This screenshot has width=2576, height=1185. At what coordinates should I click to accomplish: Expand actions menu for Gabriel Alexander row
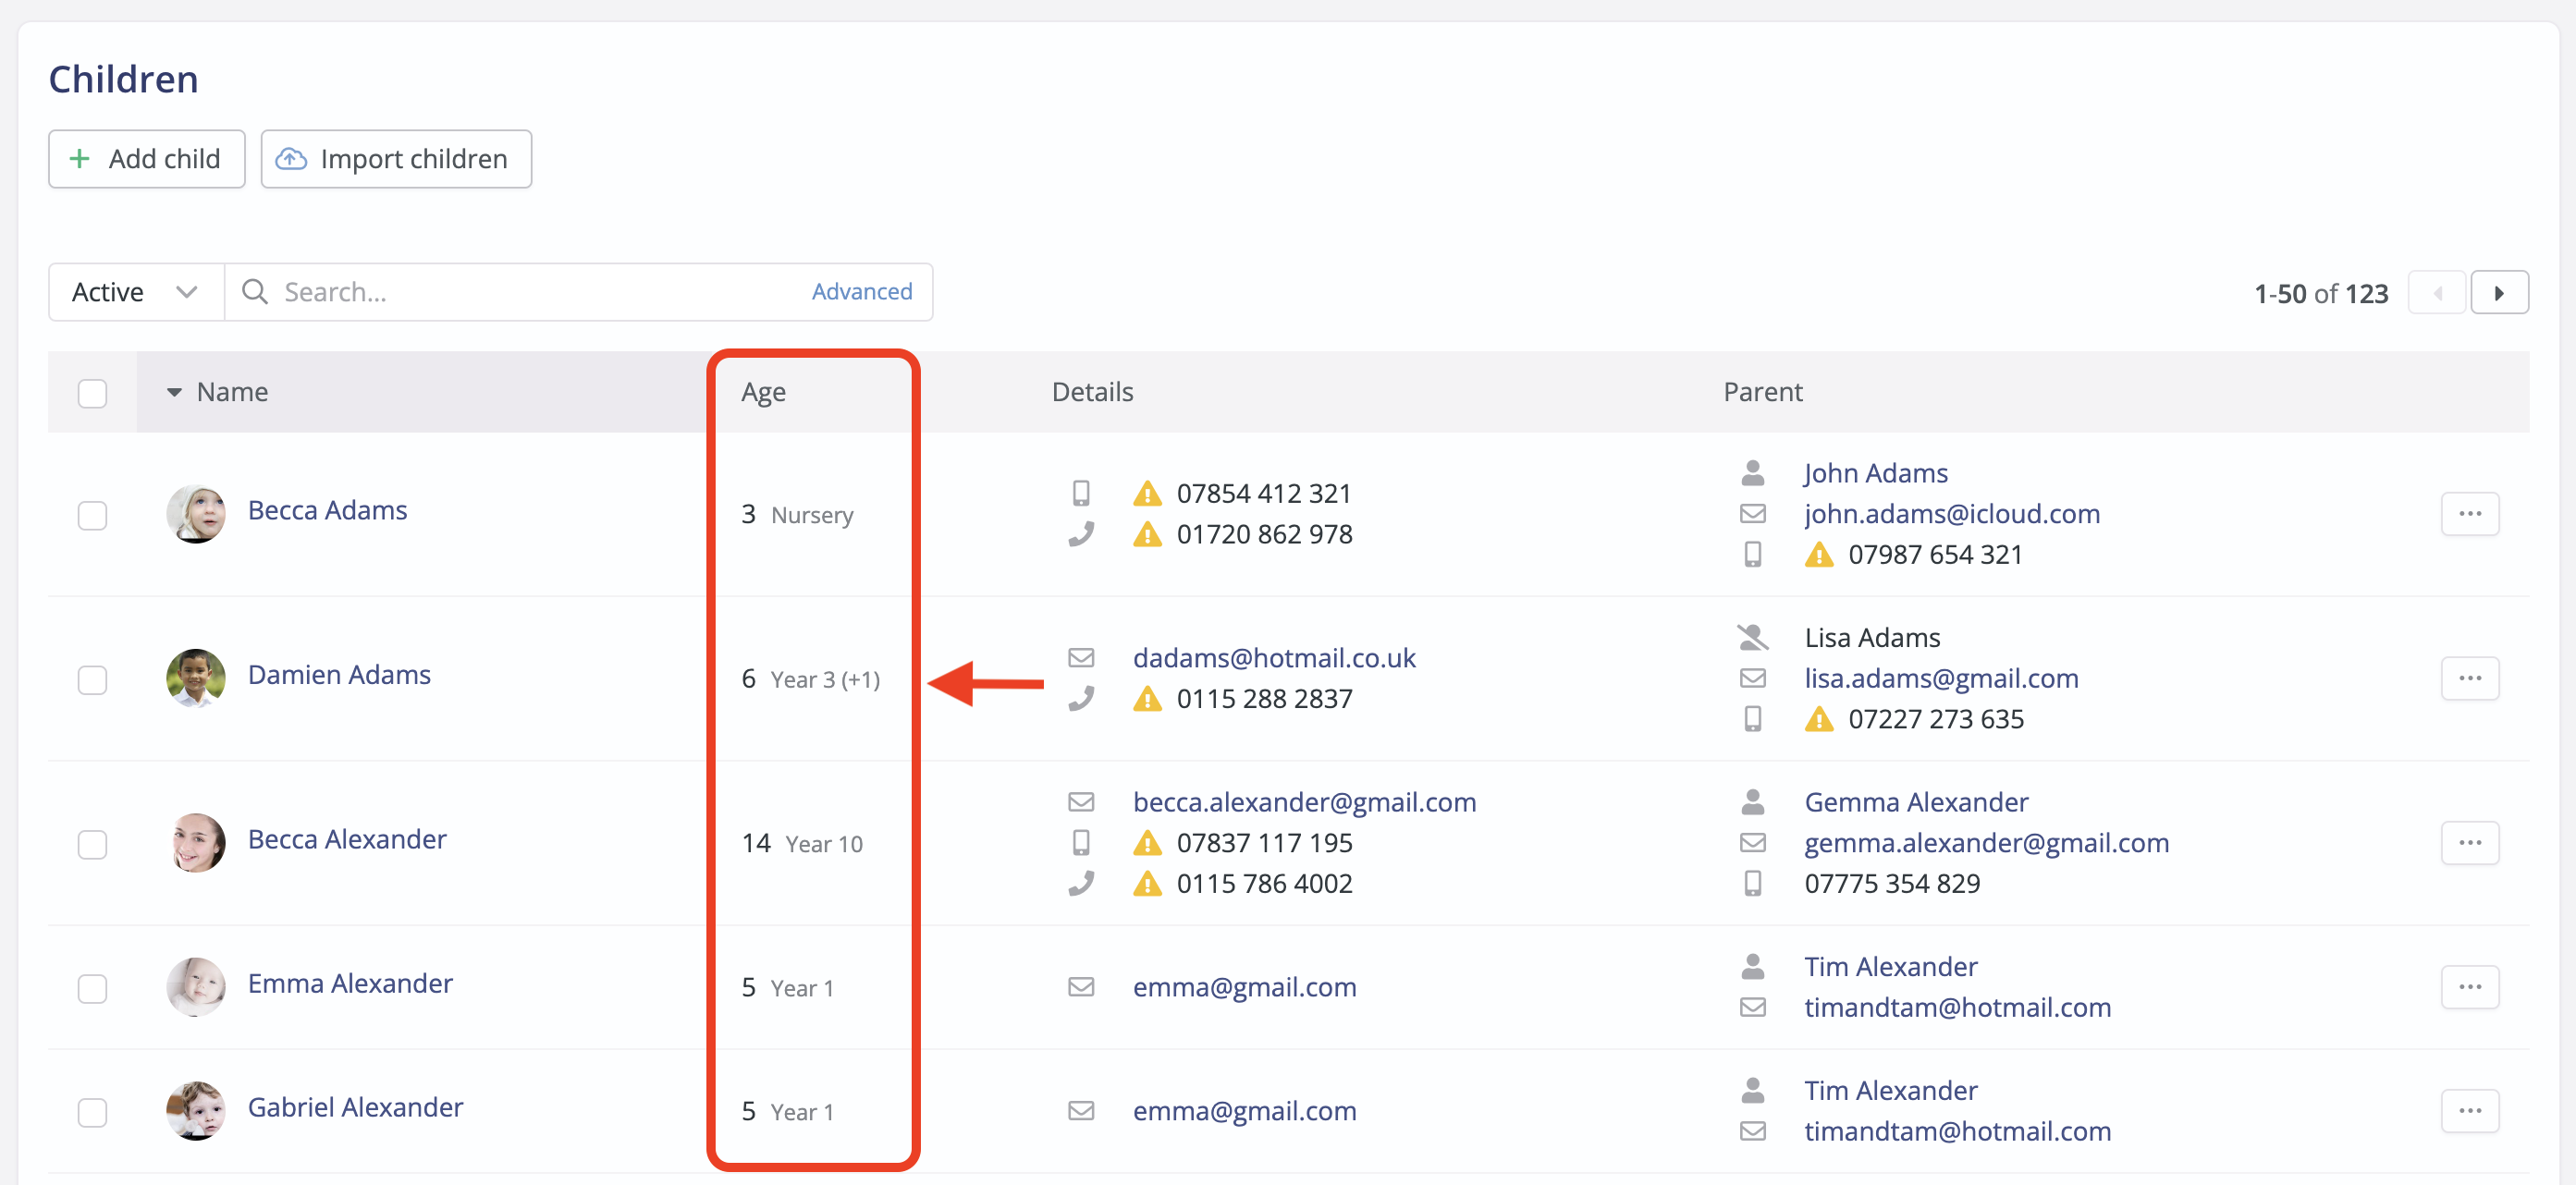[x=2469, y=1111]
